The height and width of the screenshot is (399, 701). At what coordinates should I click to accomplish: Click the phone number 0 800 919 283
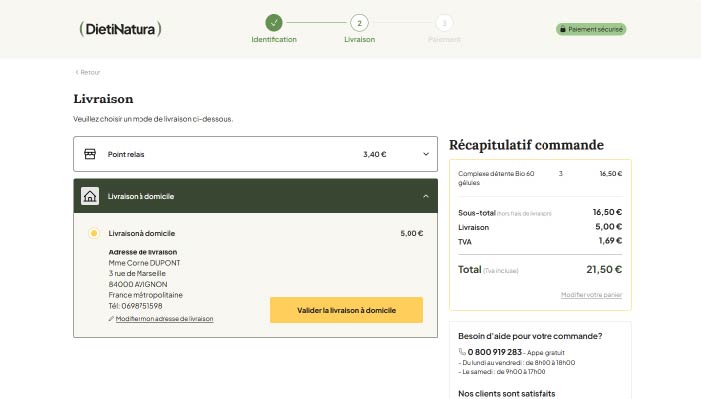tap(494, 352)
